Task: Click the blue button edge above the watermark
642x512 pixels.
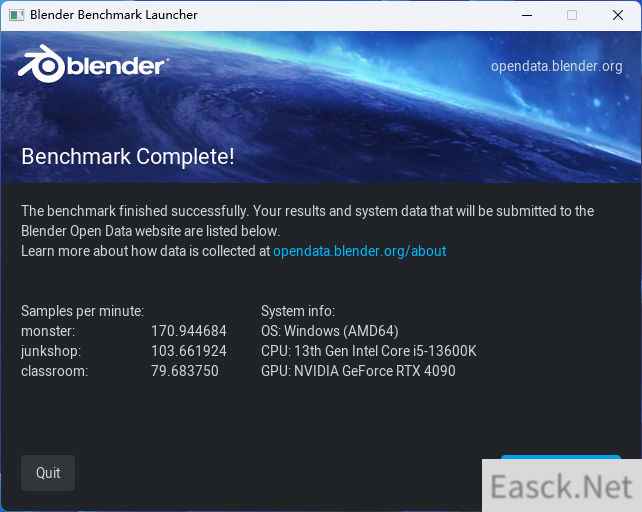Action: pos(560,456)
